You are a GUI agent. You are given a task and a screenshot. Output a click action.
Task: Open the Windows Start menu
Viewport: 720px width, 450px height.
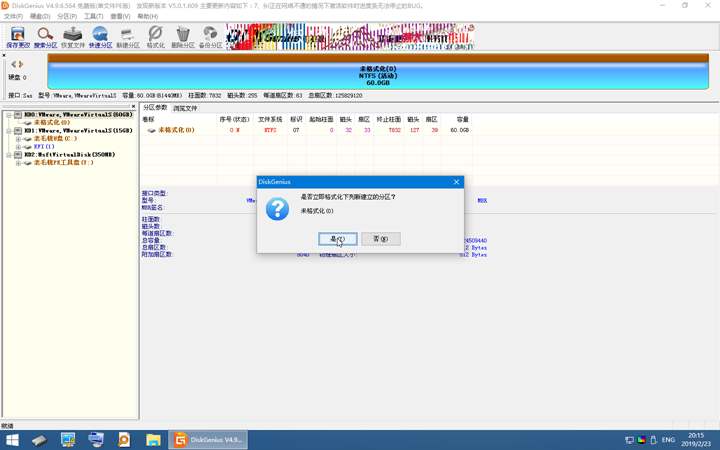(11, 439)
